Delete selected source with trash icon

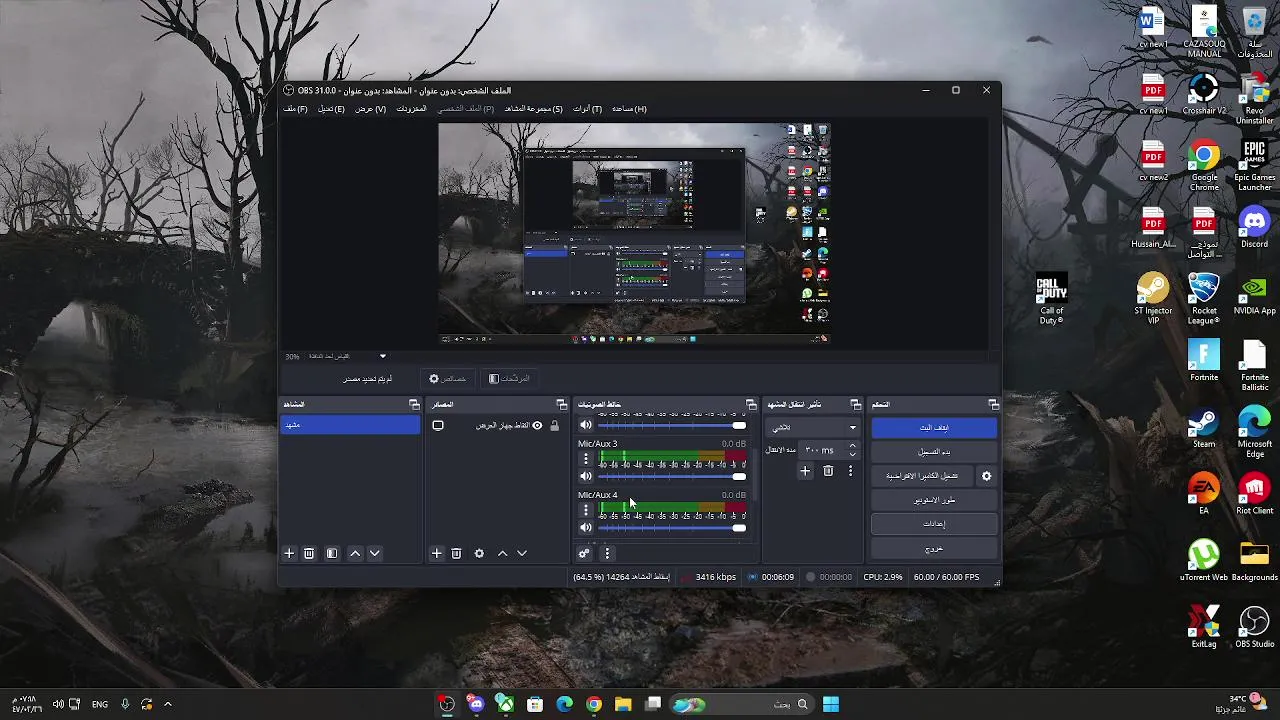[456, 553]
